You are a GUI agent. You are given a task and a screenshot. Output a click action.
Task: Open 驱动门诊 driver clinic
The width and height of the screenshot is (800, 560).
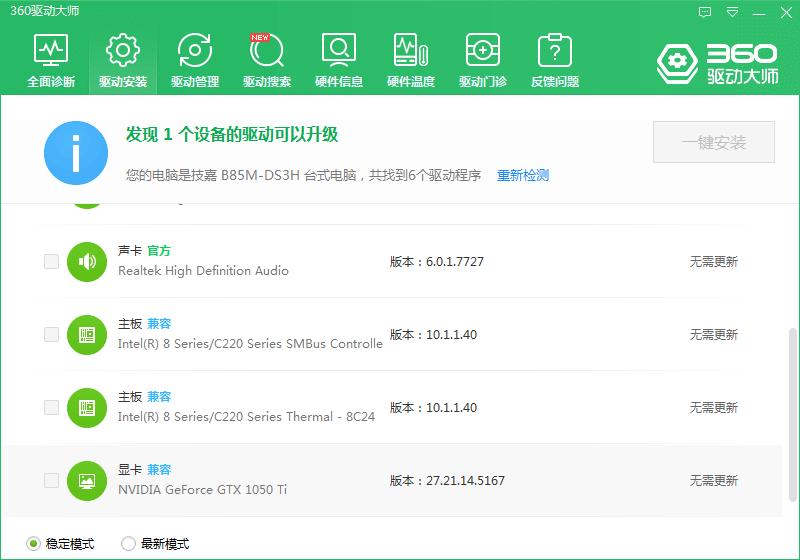pyautogui.click(x=482, y=60)
